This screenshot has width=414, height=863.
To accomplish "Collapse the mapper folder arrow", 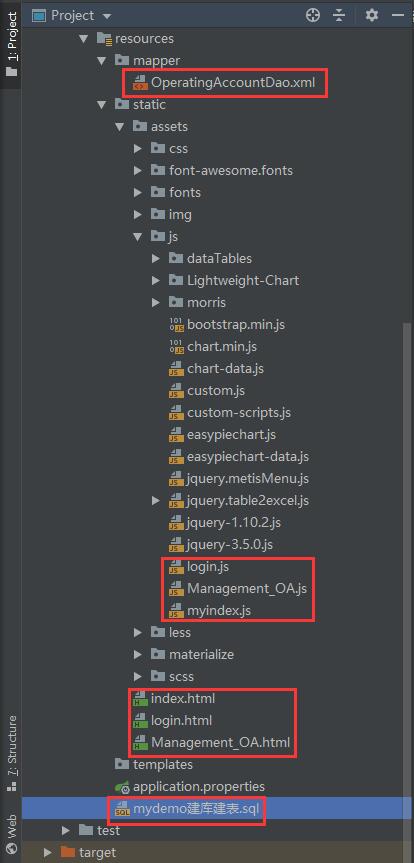I will tap(102, 61).
